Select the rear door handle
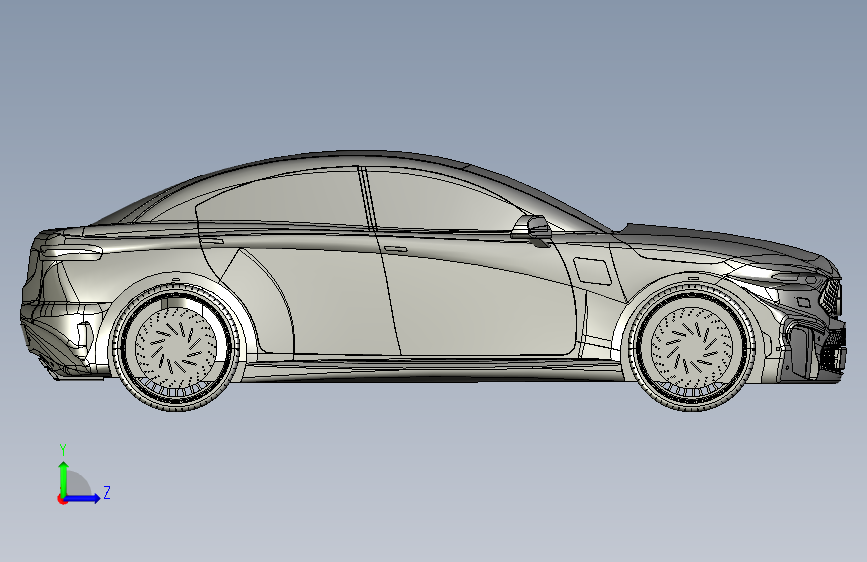 (x=212, y=241)
